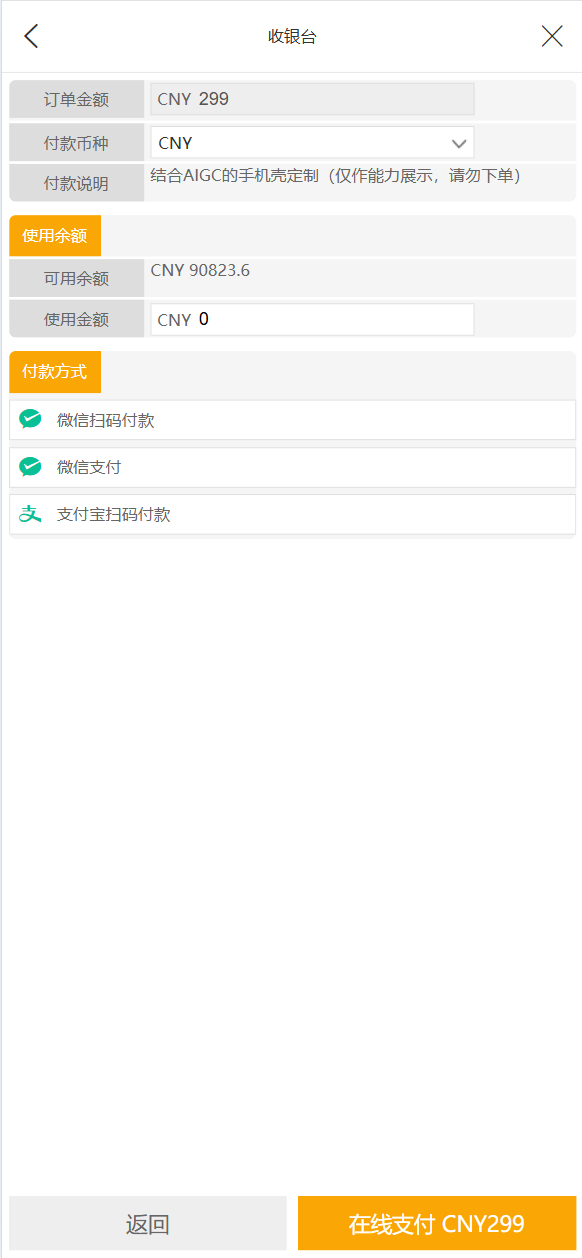Choose 微信支付 as payment method
The width and height of the screenshot is (582, 1258).
292,467
